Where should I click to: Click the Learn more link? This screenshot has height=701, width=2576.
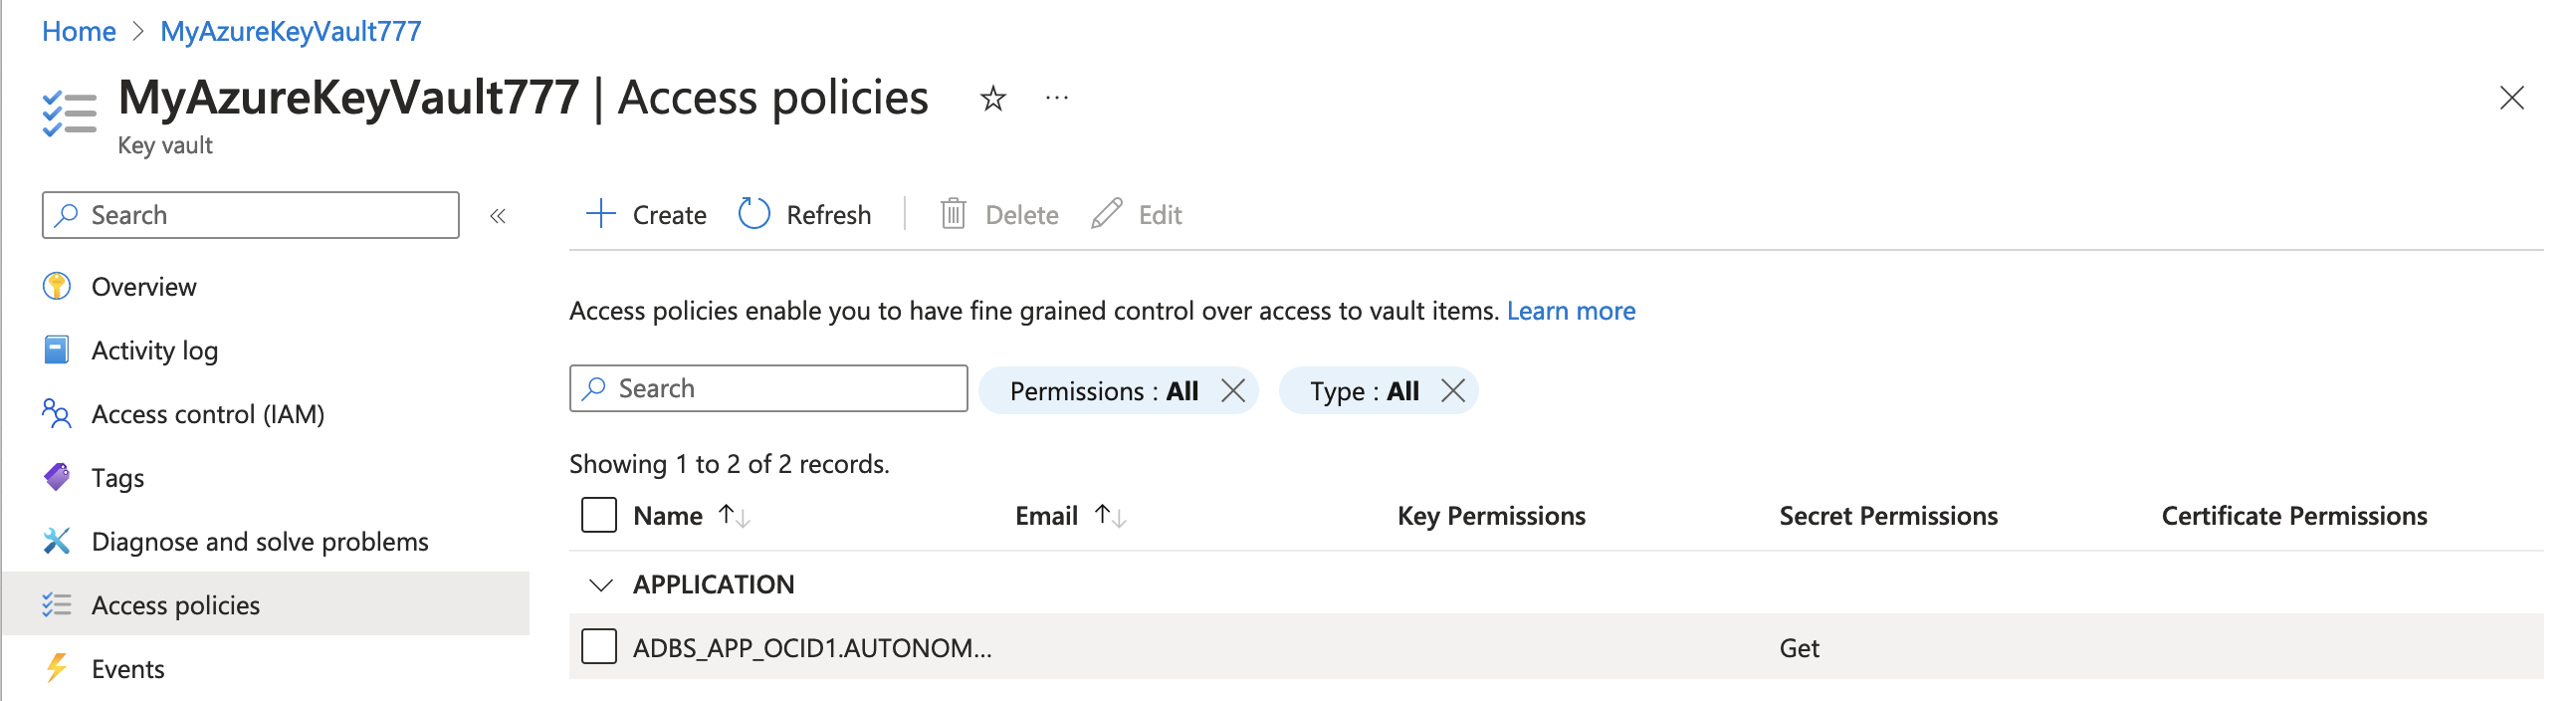pyautogui.click(x=1570, y=311)
